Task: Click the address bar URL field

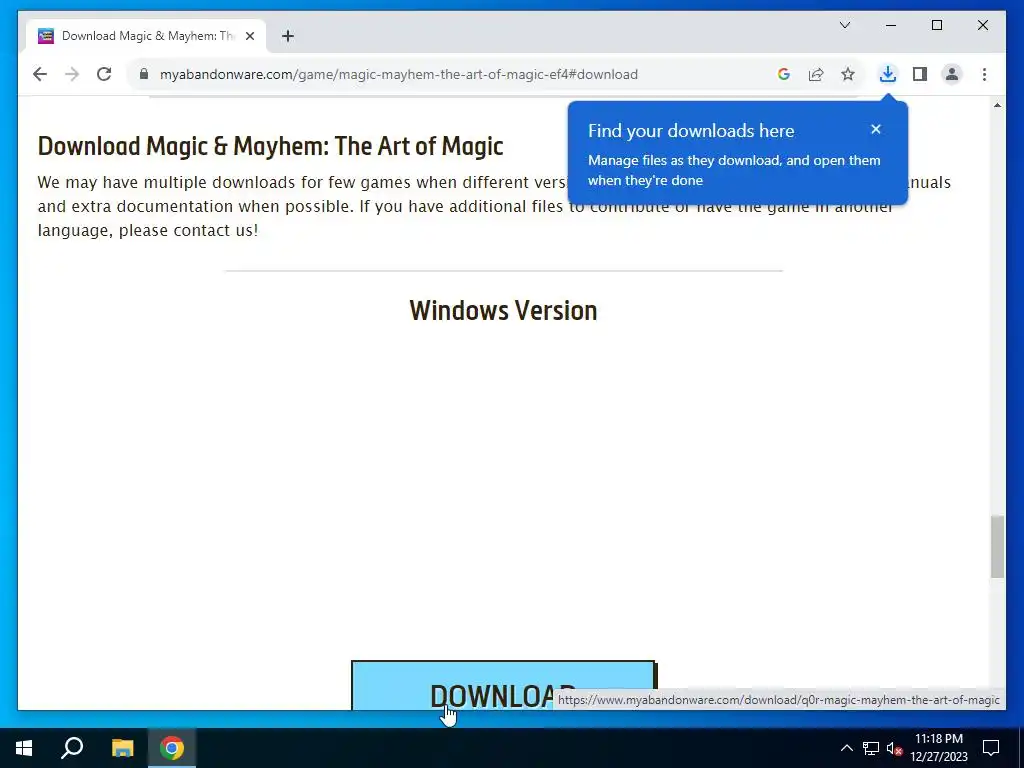Action: point(398,74)
